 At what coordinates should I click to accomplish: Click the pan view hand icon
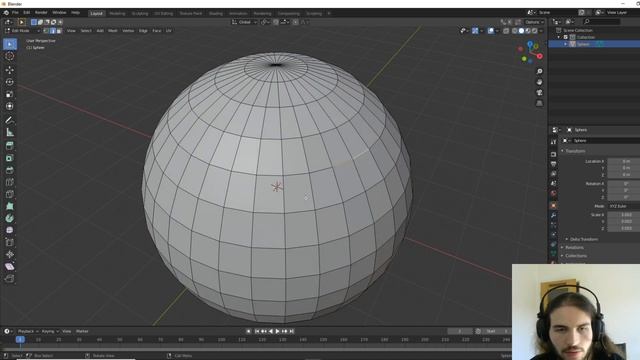540,82
